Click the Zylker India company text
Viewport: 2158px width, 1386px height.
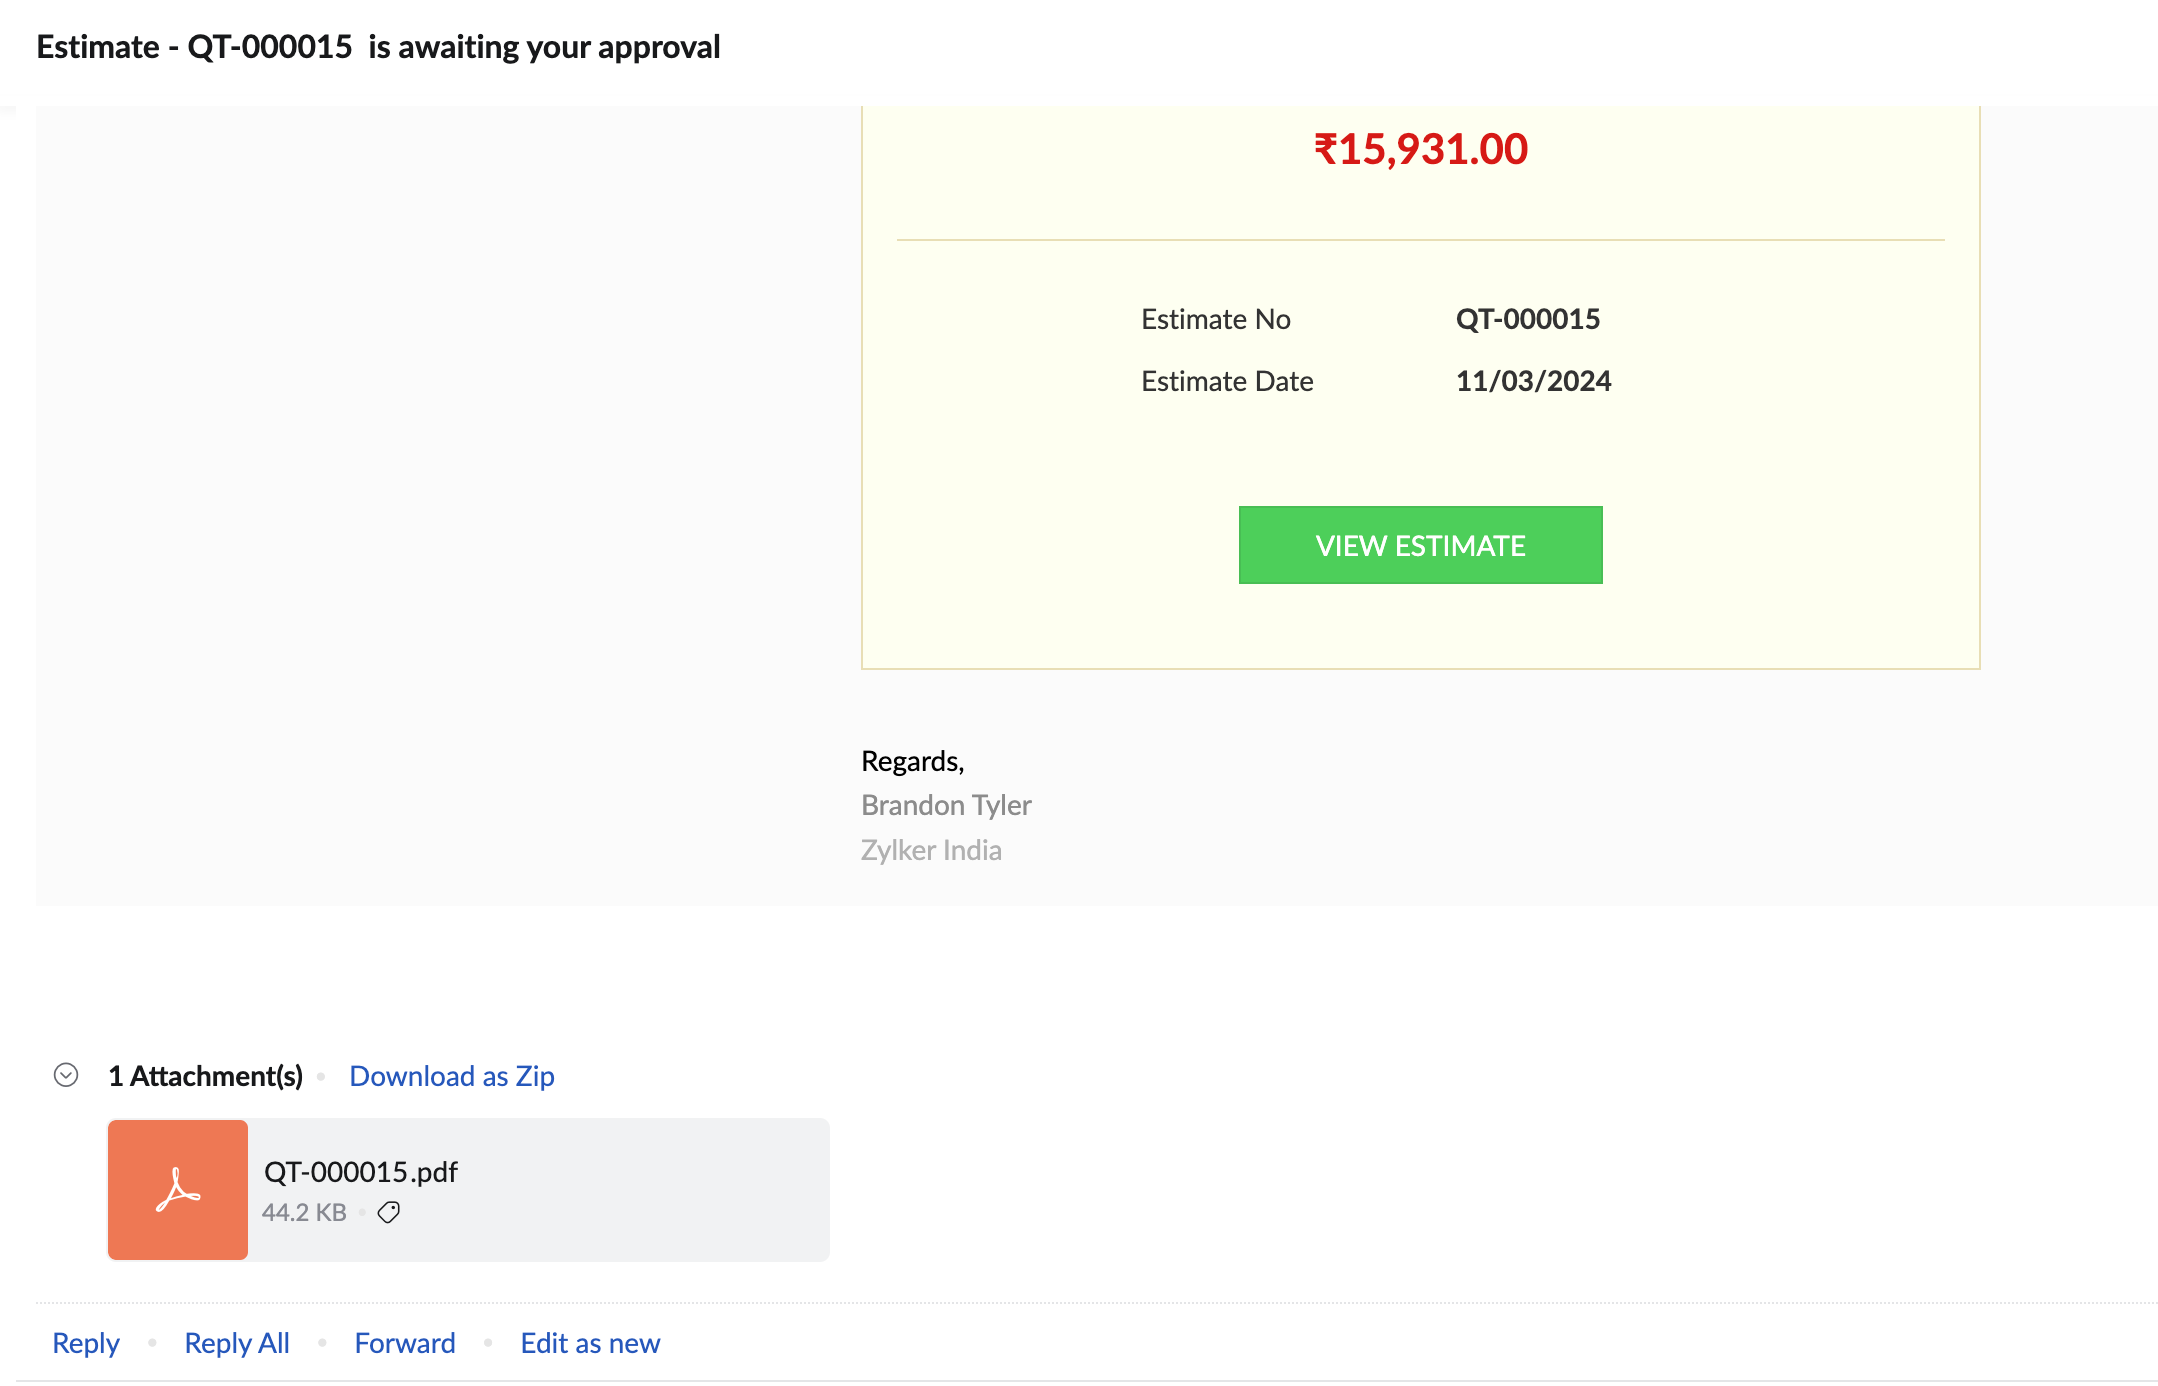931,850
